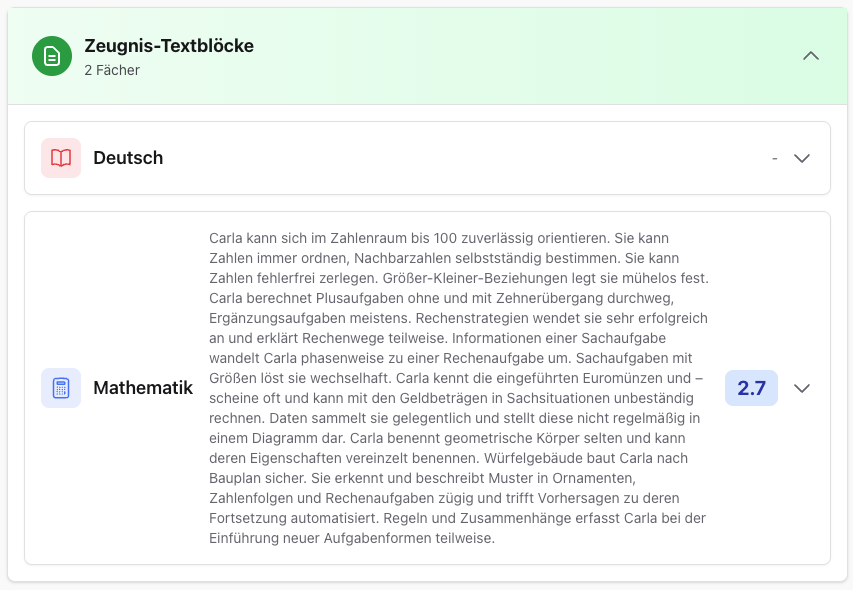The height and width of the screenshot is (590, 853).
Task: Expand the Deutsch text block
Action: [x=801, y=157]
